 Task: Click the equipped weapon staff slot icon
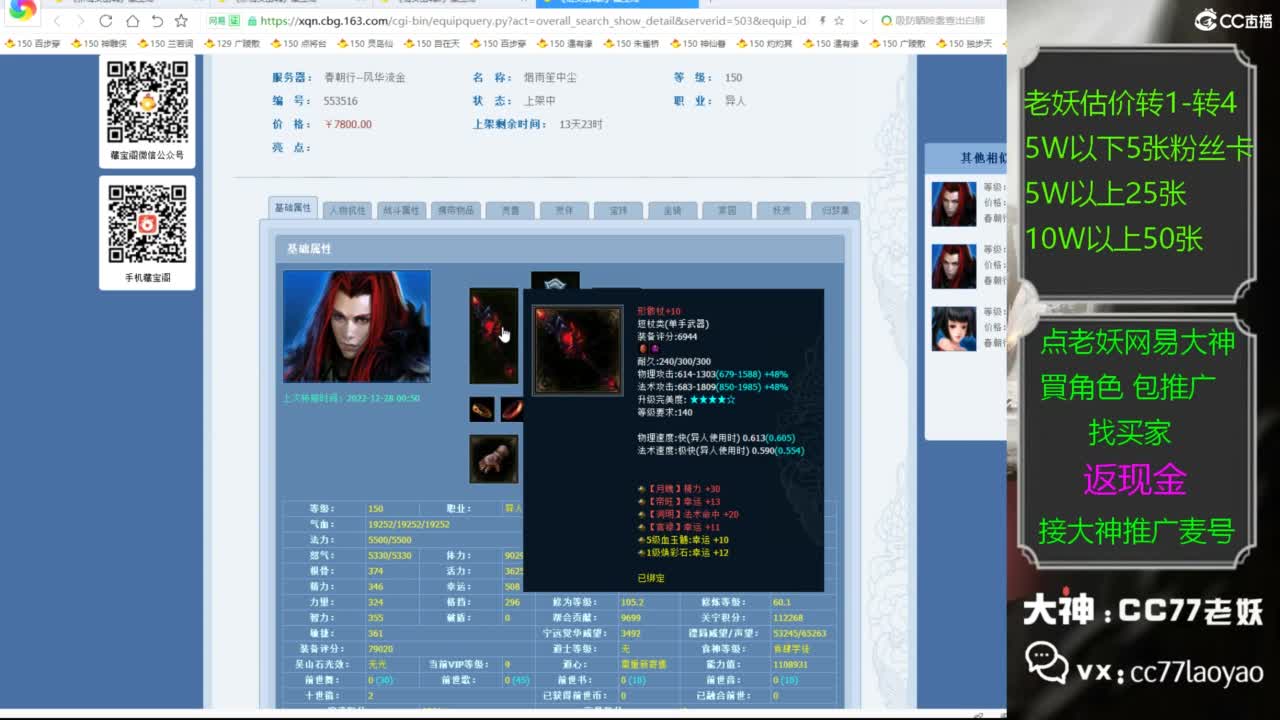(x=494, y=336)
